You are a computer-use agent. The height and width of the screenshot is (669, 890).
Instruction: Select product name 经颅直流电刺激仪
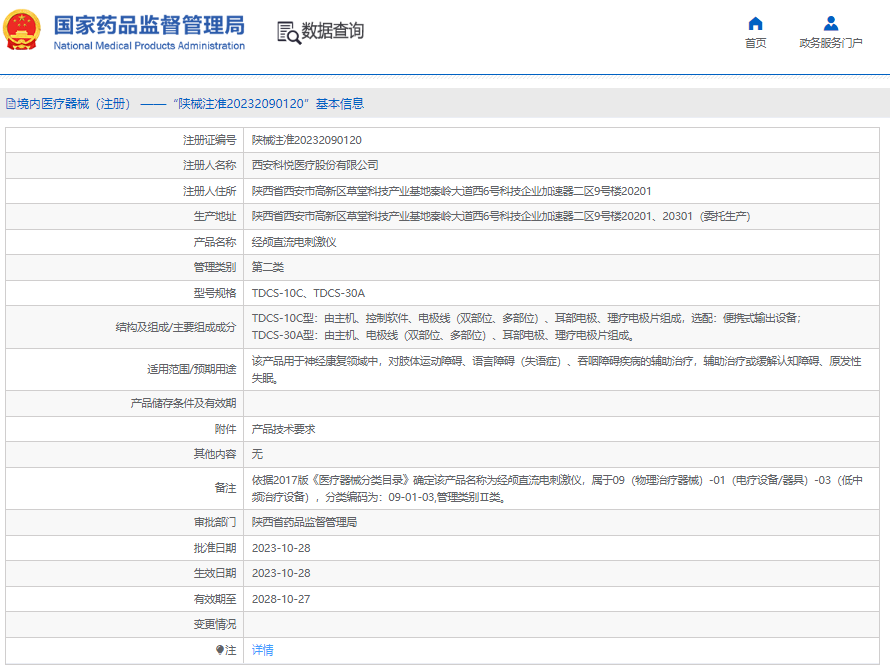click(x=294, y=242)
